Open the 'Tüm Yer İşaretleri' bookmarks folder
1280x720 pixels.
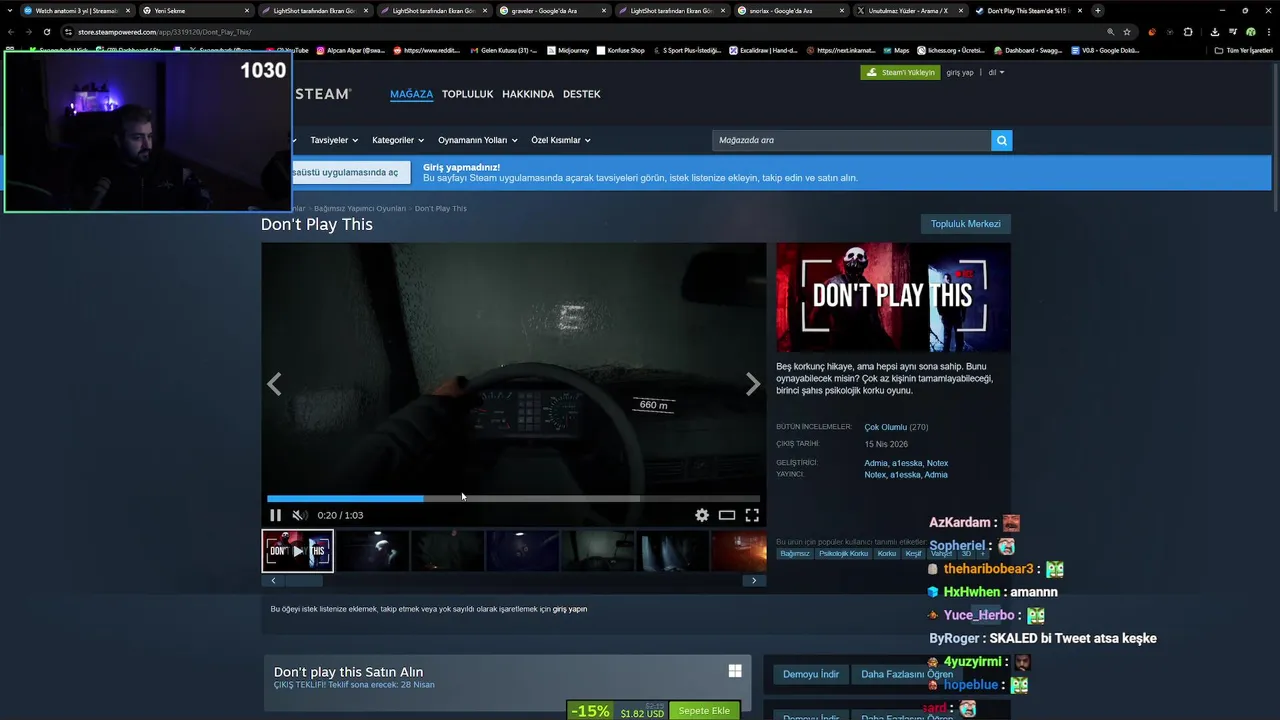point(1243,50)
